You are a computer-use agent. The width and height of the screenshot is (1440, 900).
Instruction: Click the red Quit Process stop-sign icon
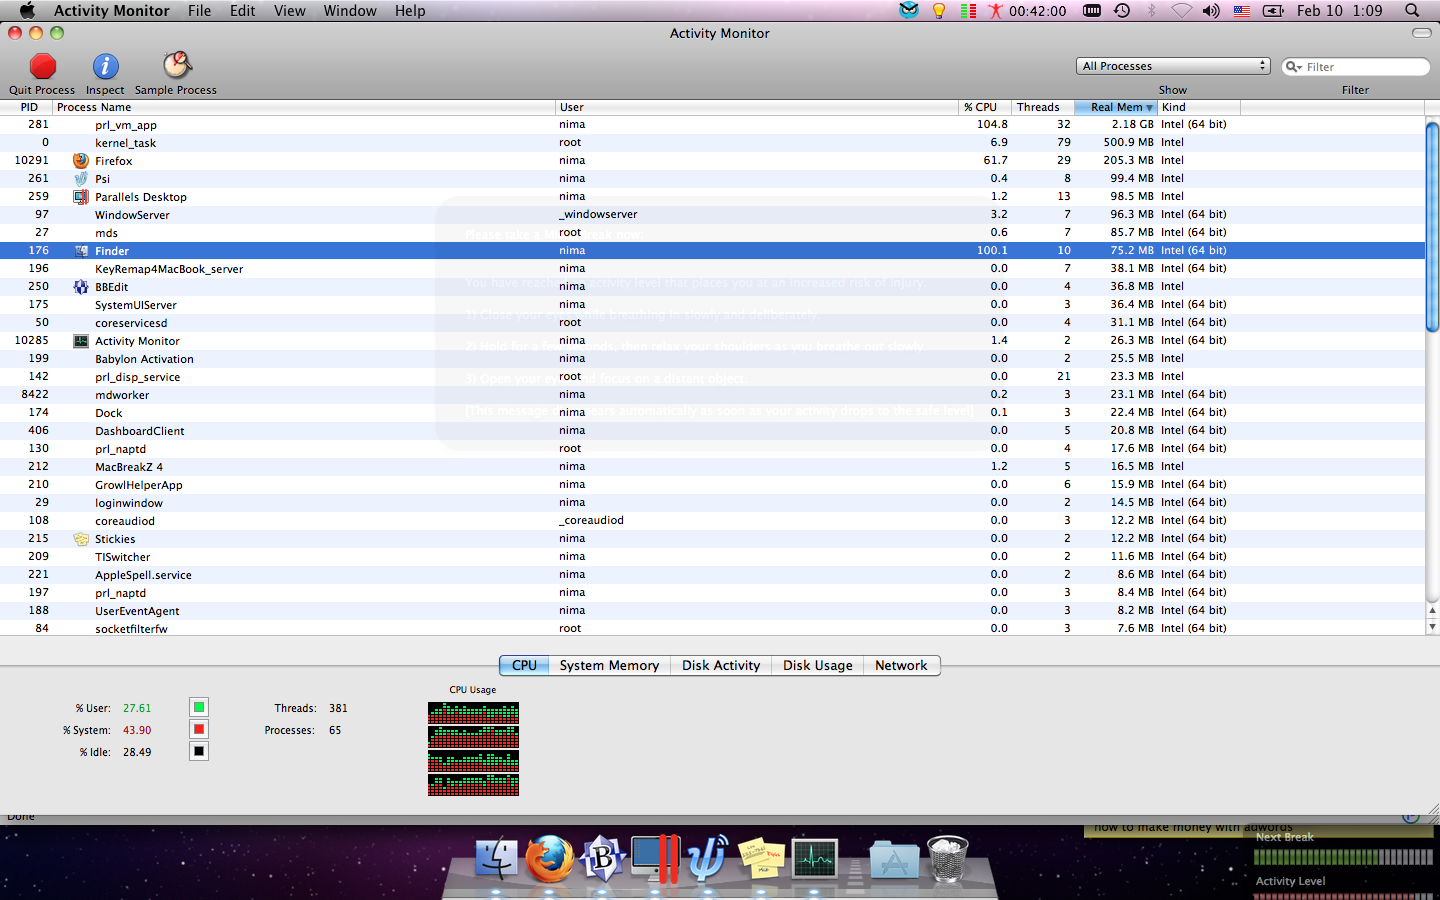[x=42, y=66]
